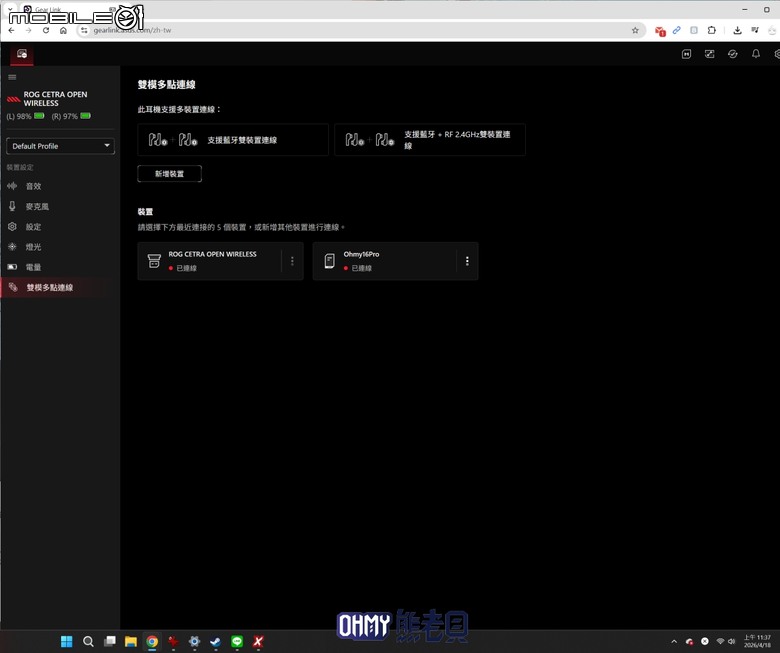Click the ROG CETRA OPEN WIRELESS sidebar title
Image resolution: width=780 pixels, height=653 pixels.
pos(55,98)
